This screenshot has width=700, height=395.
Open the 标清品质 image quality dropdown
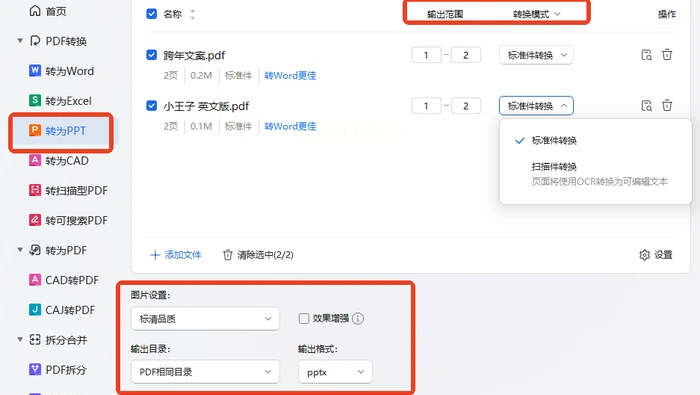pyautogui.click(x=205, y=319)
